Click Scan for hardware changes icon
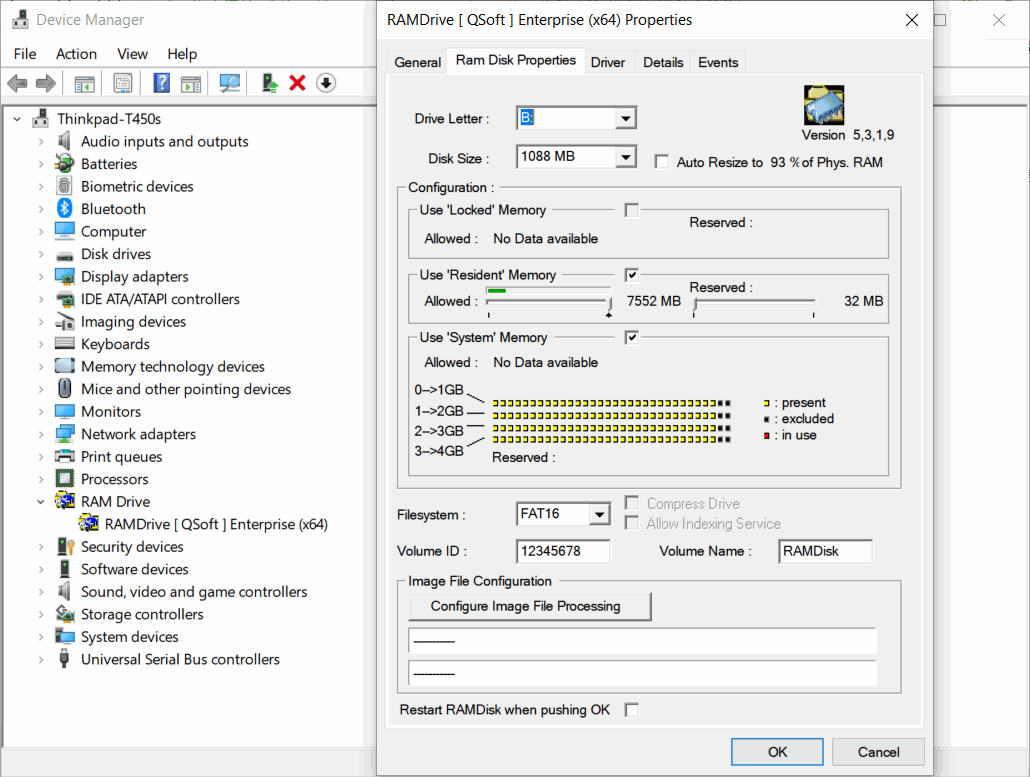 (x=230, y=83)
